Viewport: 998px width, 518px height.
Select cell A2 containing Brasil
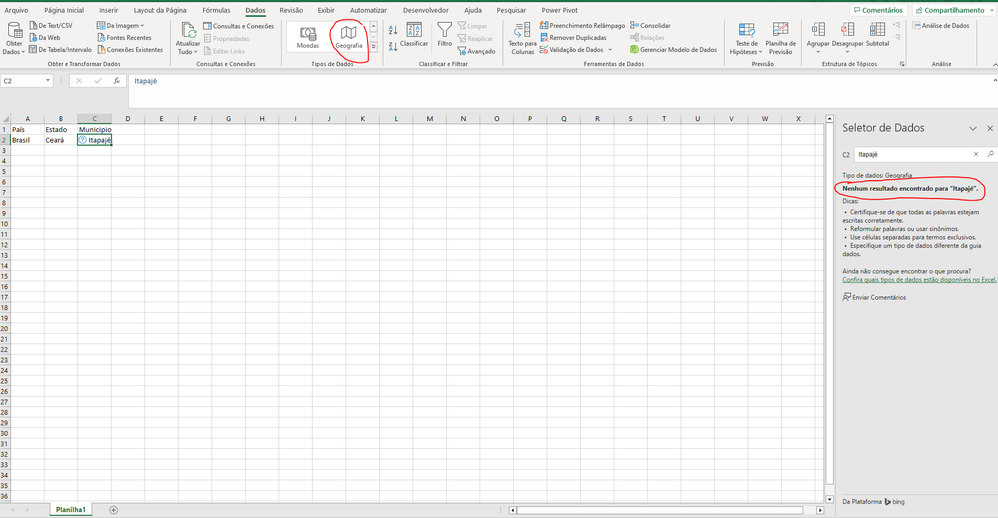click(x=27, y=140)
